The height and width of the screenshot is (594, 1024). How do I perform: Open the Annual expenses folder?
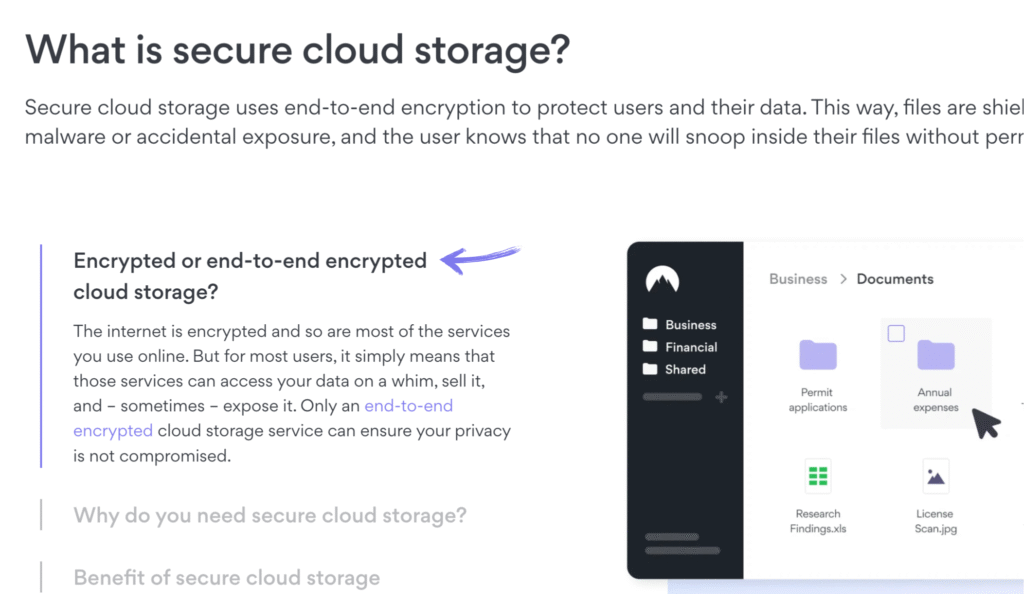[x=935, y=356]
